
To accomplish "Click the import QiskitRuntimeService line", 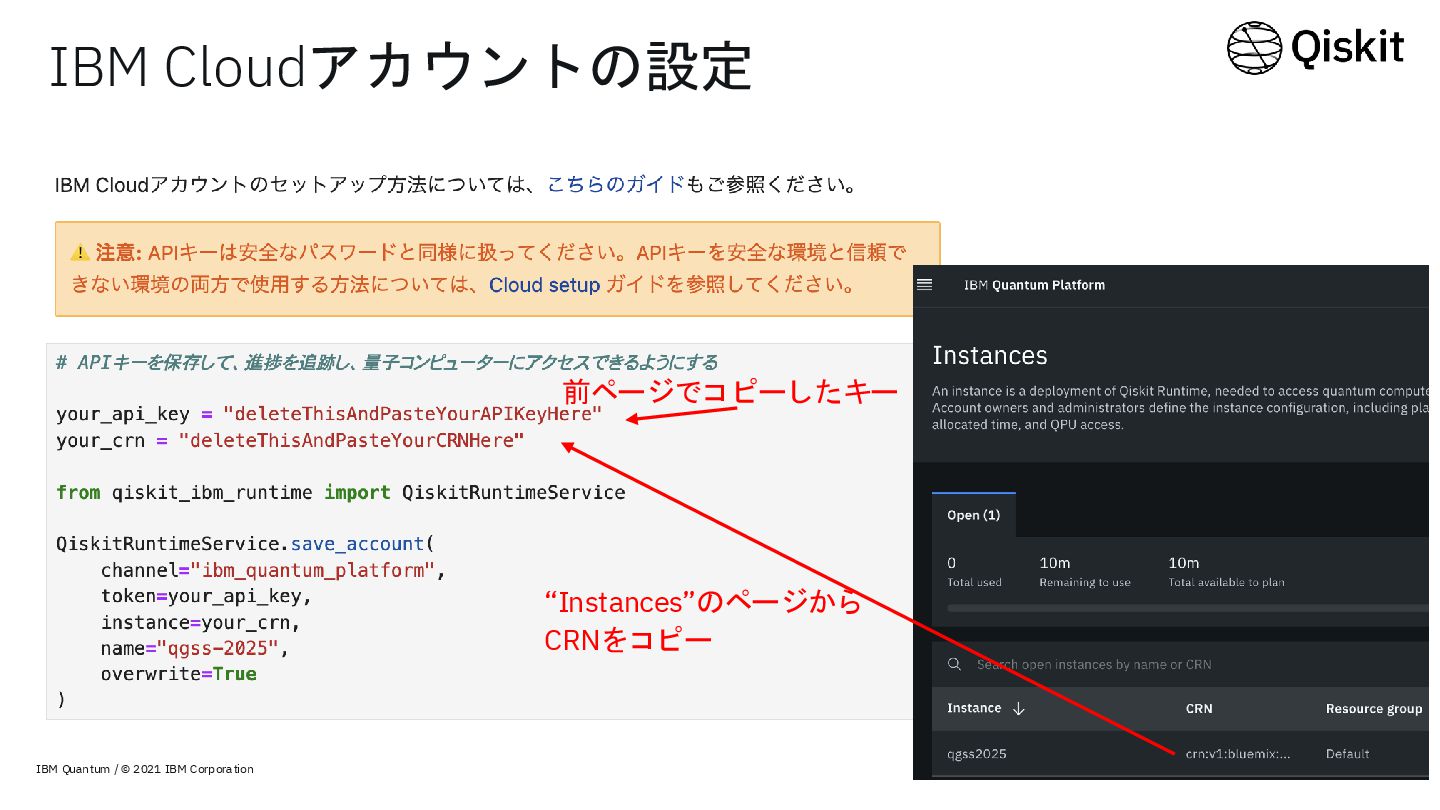I will tap(341, 492).
